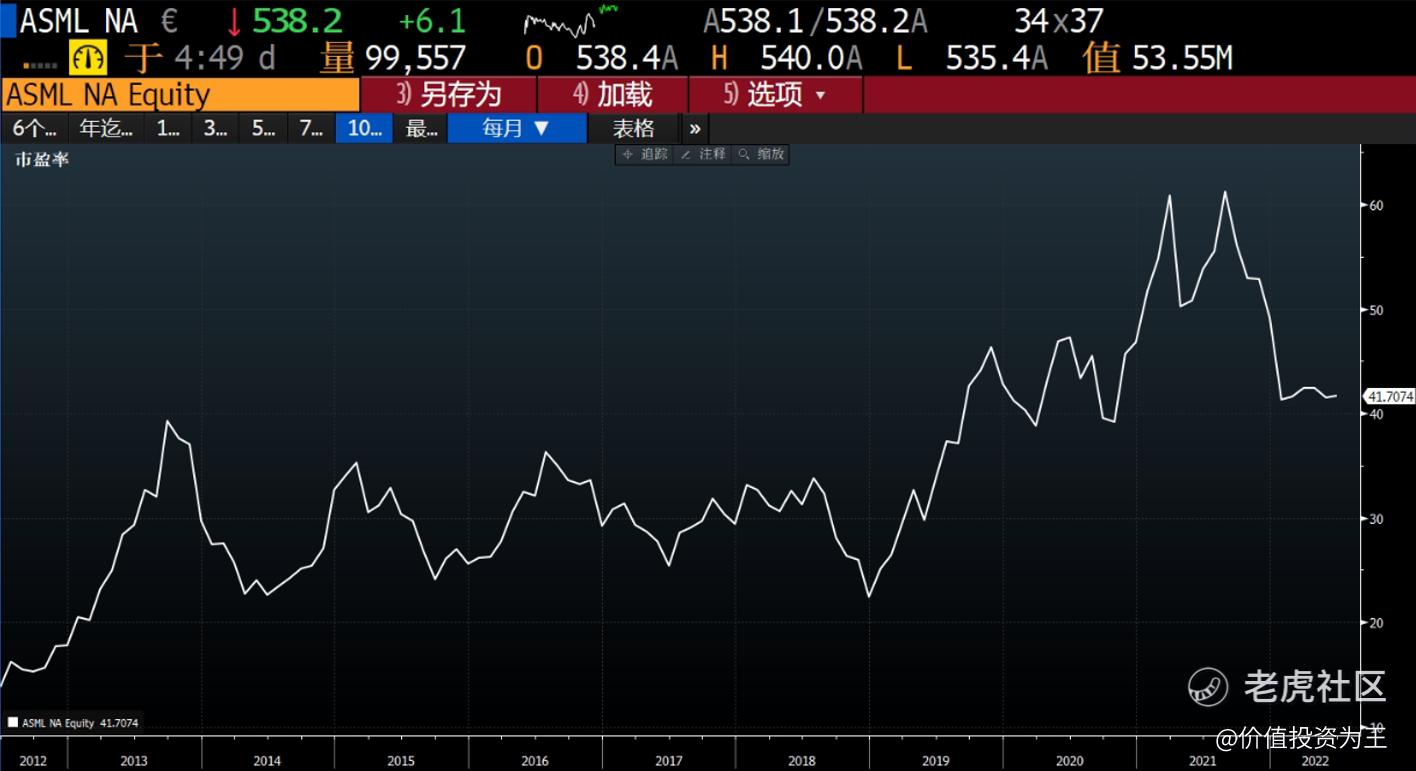This screenshot has height=771, width=1416.
Task: Click the bid/ask quote A538.1/538.2A
Action: click(816, 21)
